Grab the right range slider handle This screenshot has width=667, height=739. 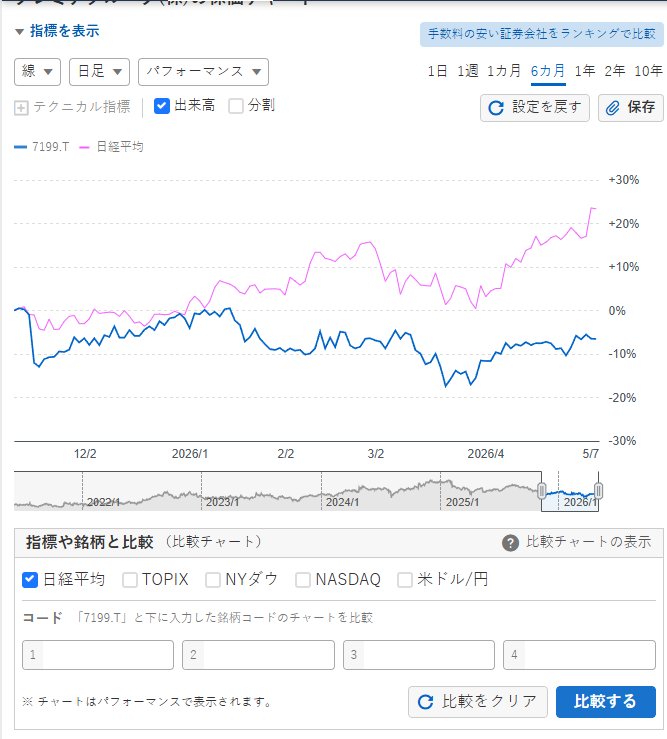[598, 491]
